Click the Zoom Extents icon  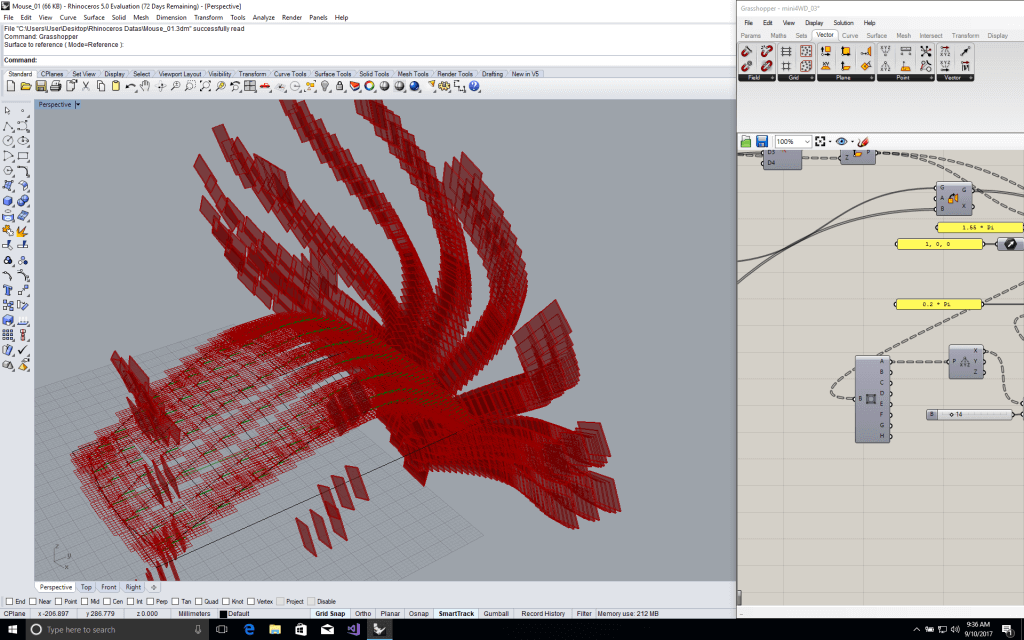[205, 86]
